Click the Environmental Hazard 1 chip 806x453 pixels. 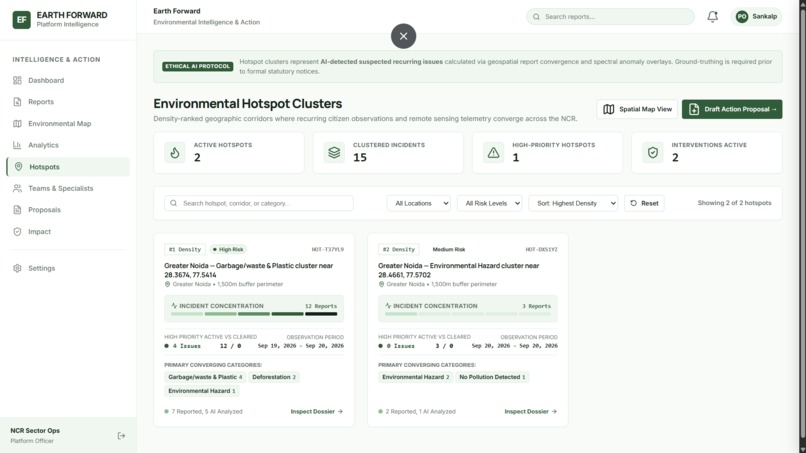pyautogui.click(x=202, y=391)
